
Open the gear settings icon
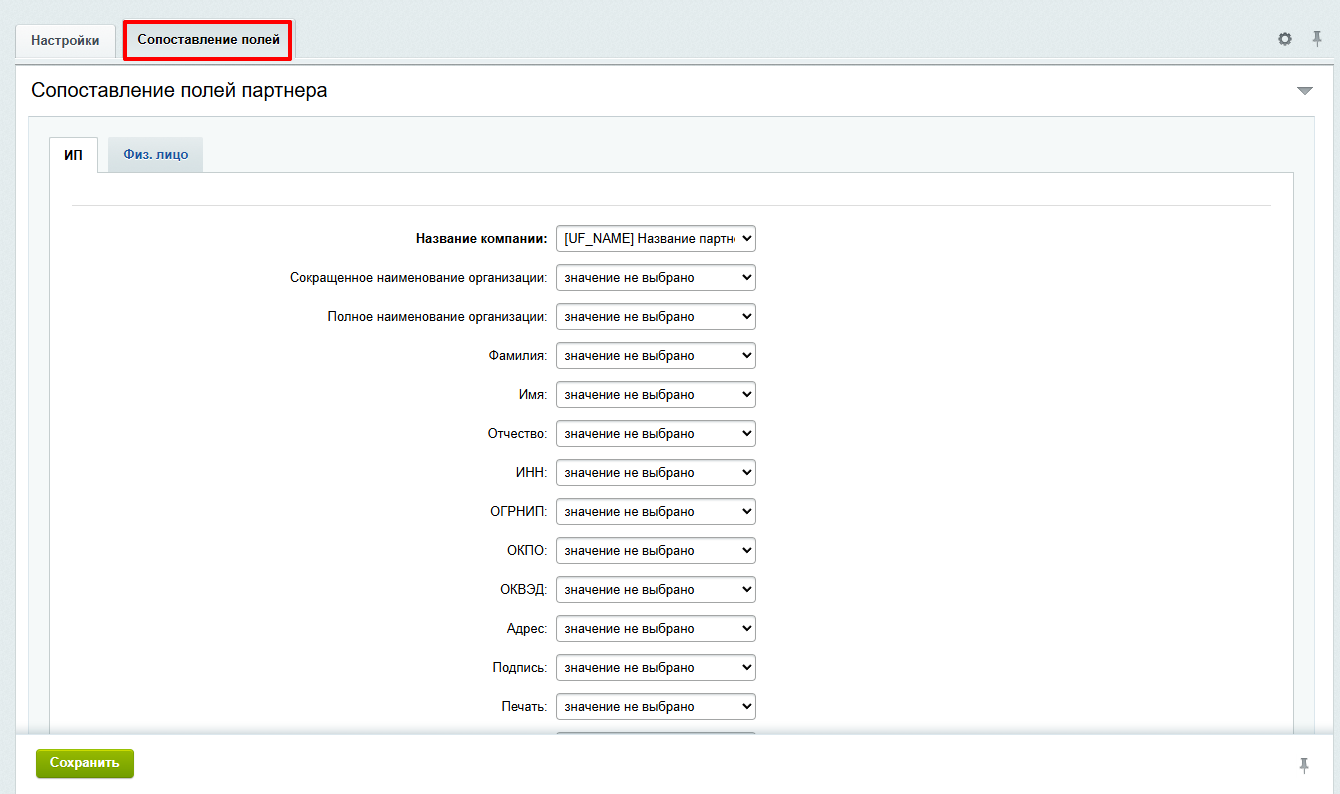click(x=1285, y=39)
